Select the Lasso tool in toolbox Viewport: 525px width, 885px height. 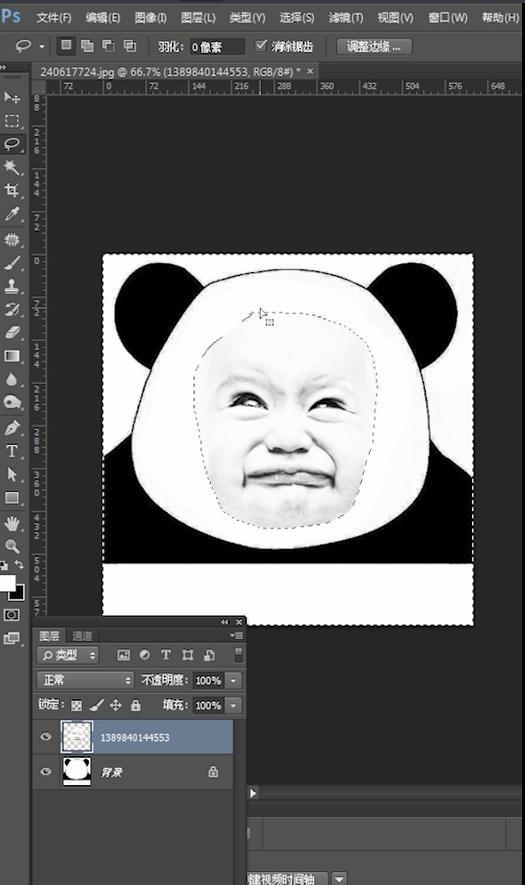pos(12,144)
